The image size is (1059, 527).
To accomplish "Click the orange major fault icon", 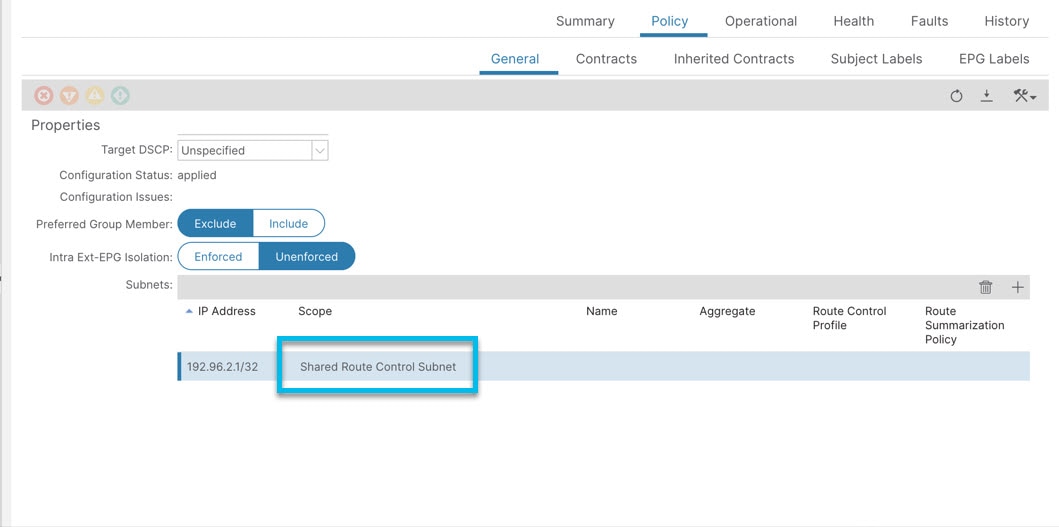I will [x=69, y=96].
